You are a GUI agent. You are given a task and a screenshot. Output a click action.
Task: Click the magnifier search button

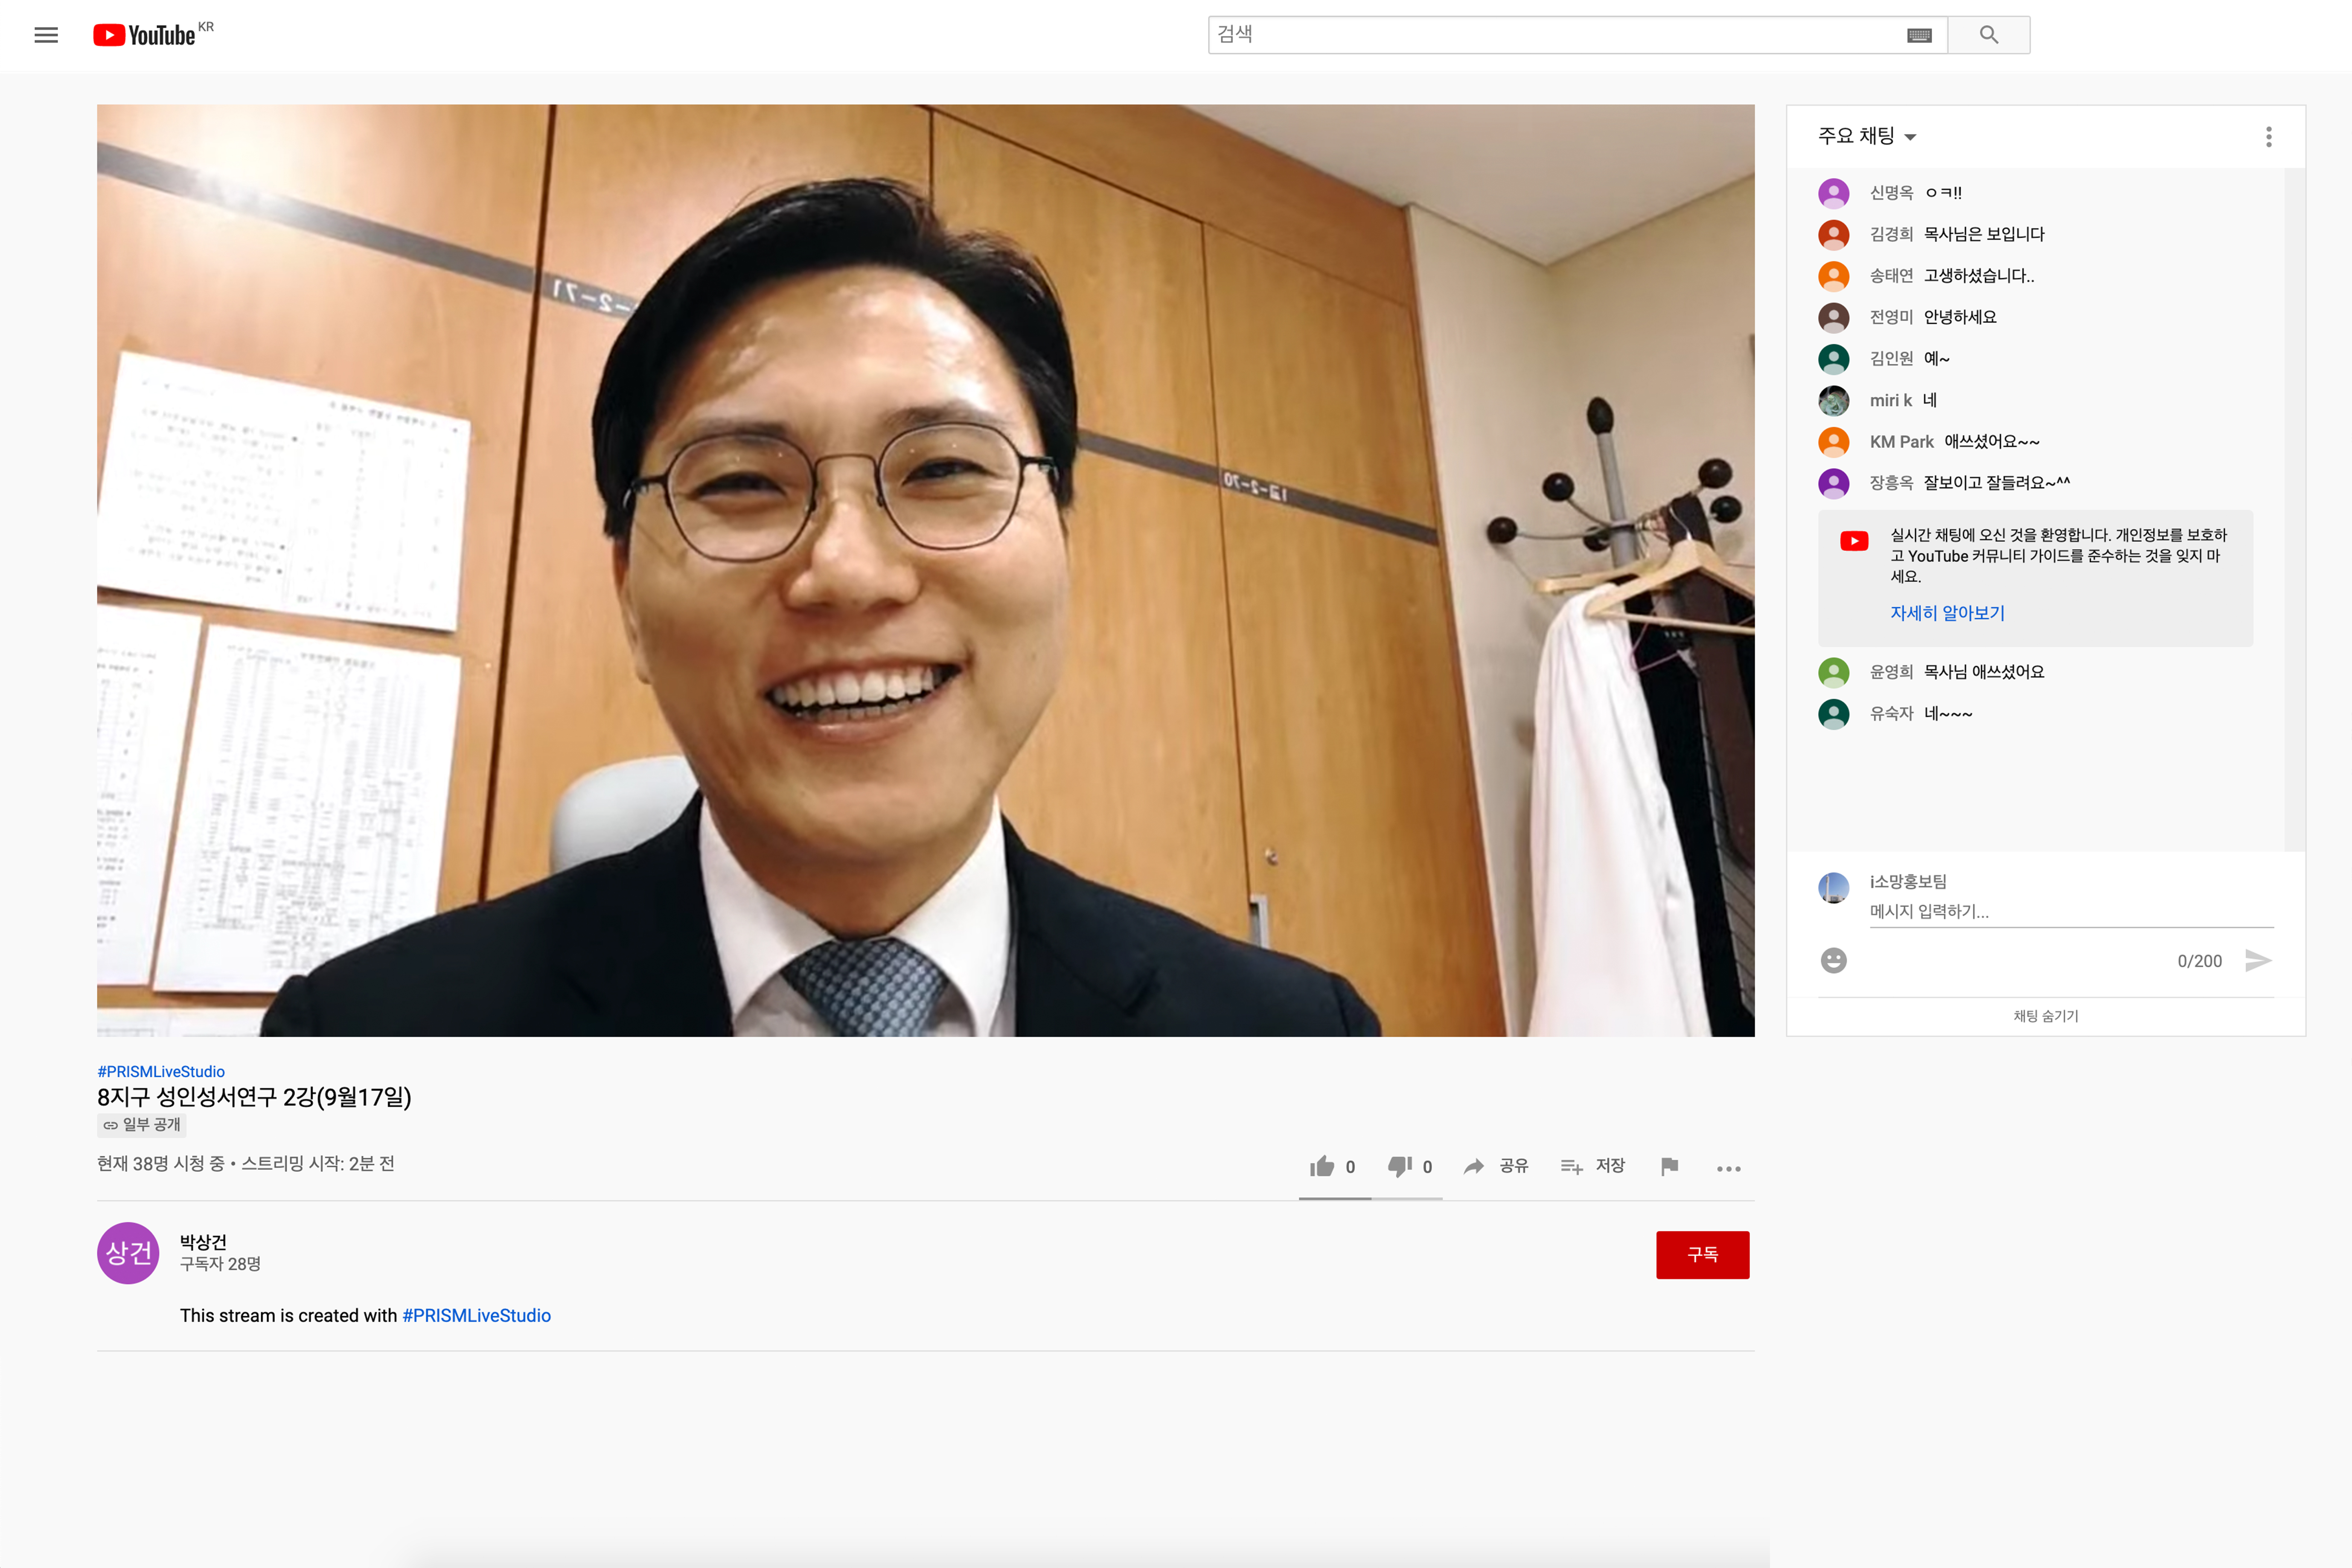1989,35
